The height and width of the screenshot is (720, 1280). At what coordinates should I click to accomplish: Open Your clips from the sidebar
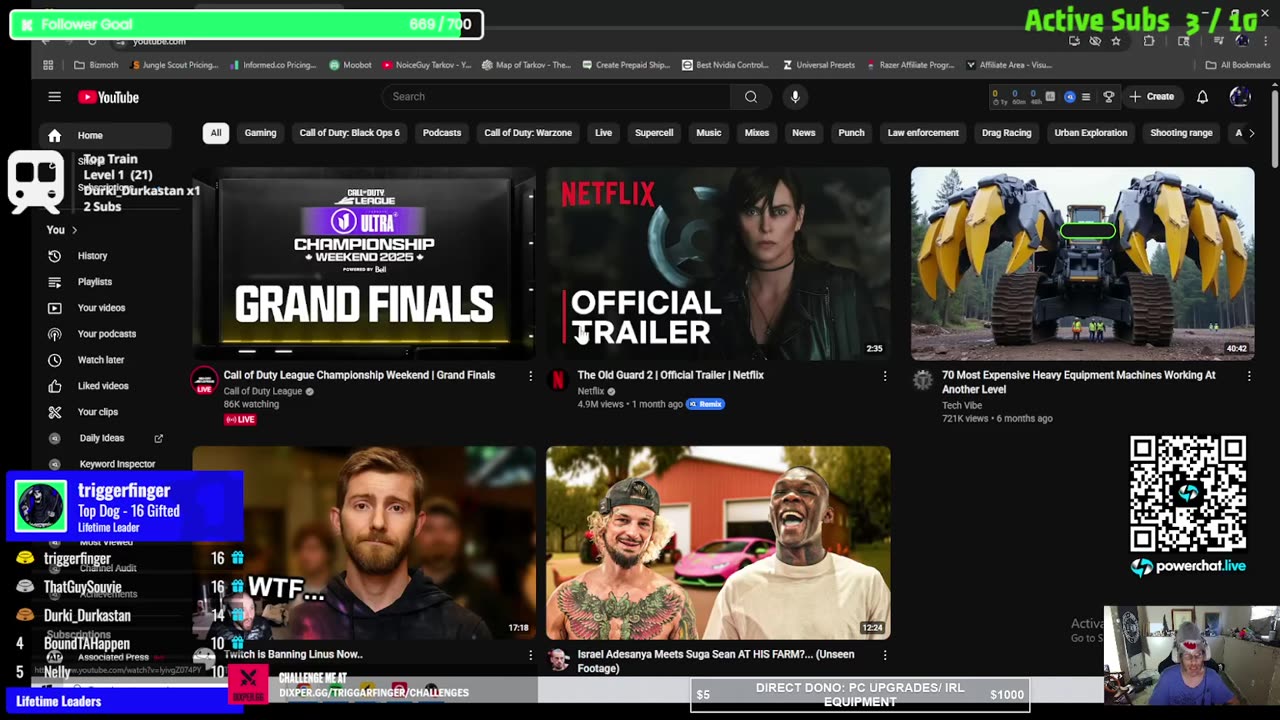100,412
